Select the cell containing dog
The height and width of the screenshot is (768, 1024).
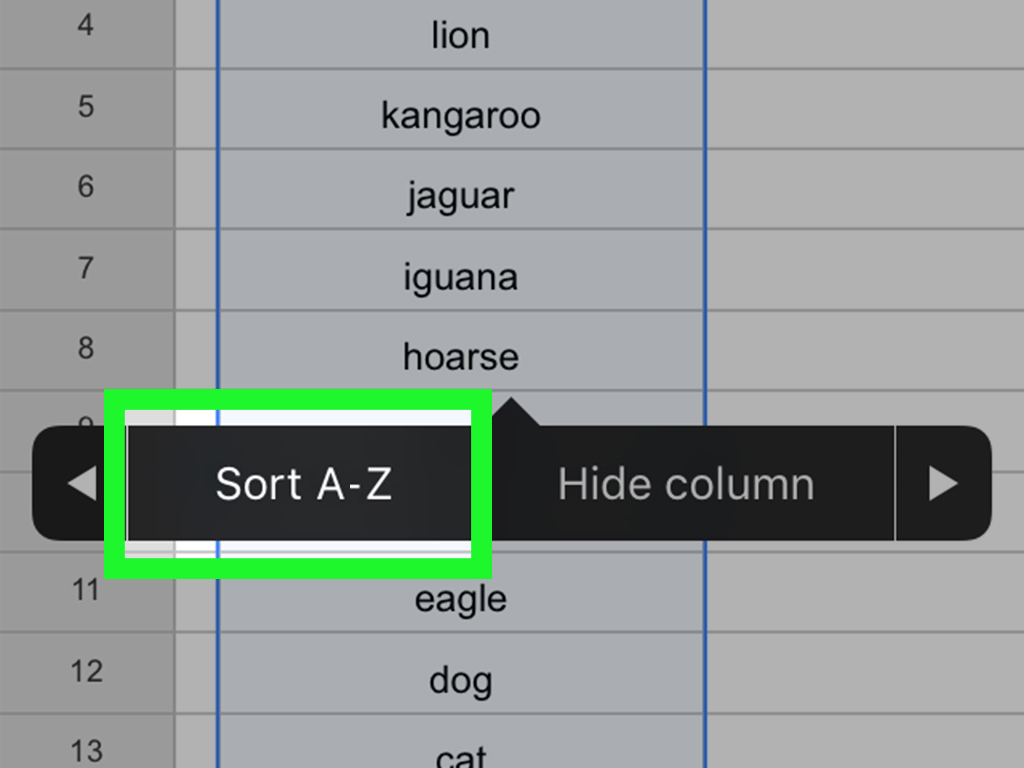click(460, 679)
